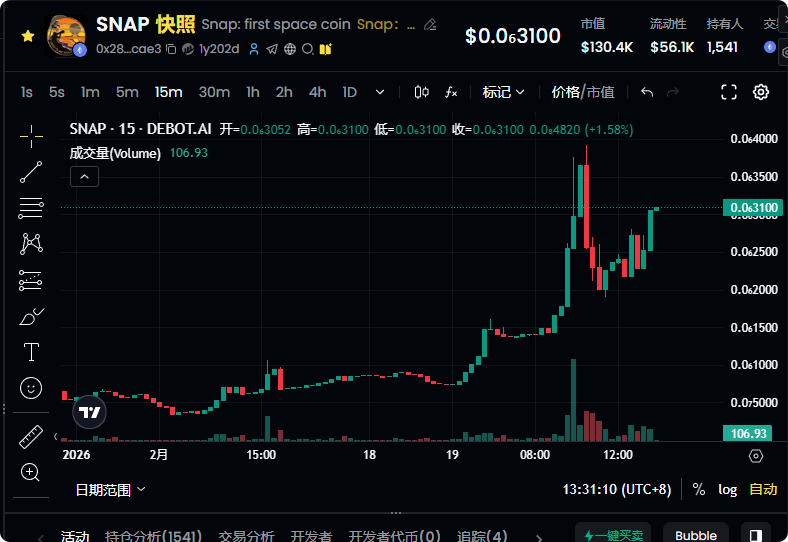The width and height of the screenshot is (788, 542).
Task: Open the 日期范围 date range dropdown
Action: (x=111, y=489)
